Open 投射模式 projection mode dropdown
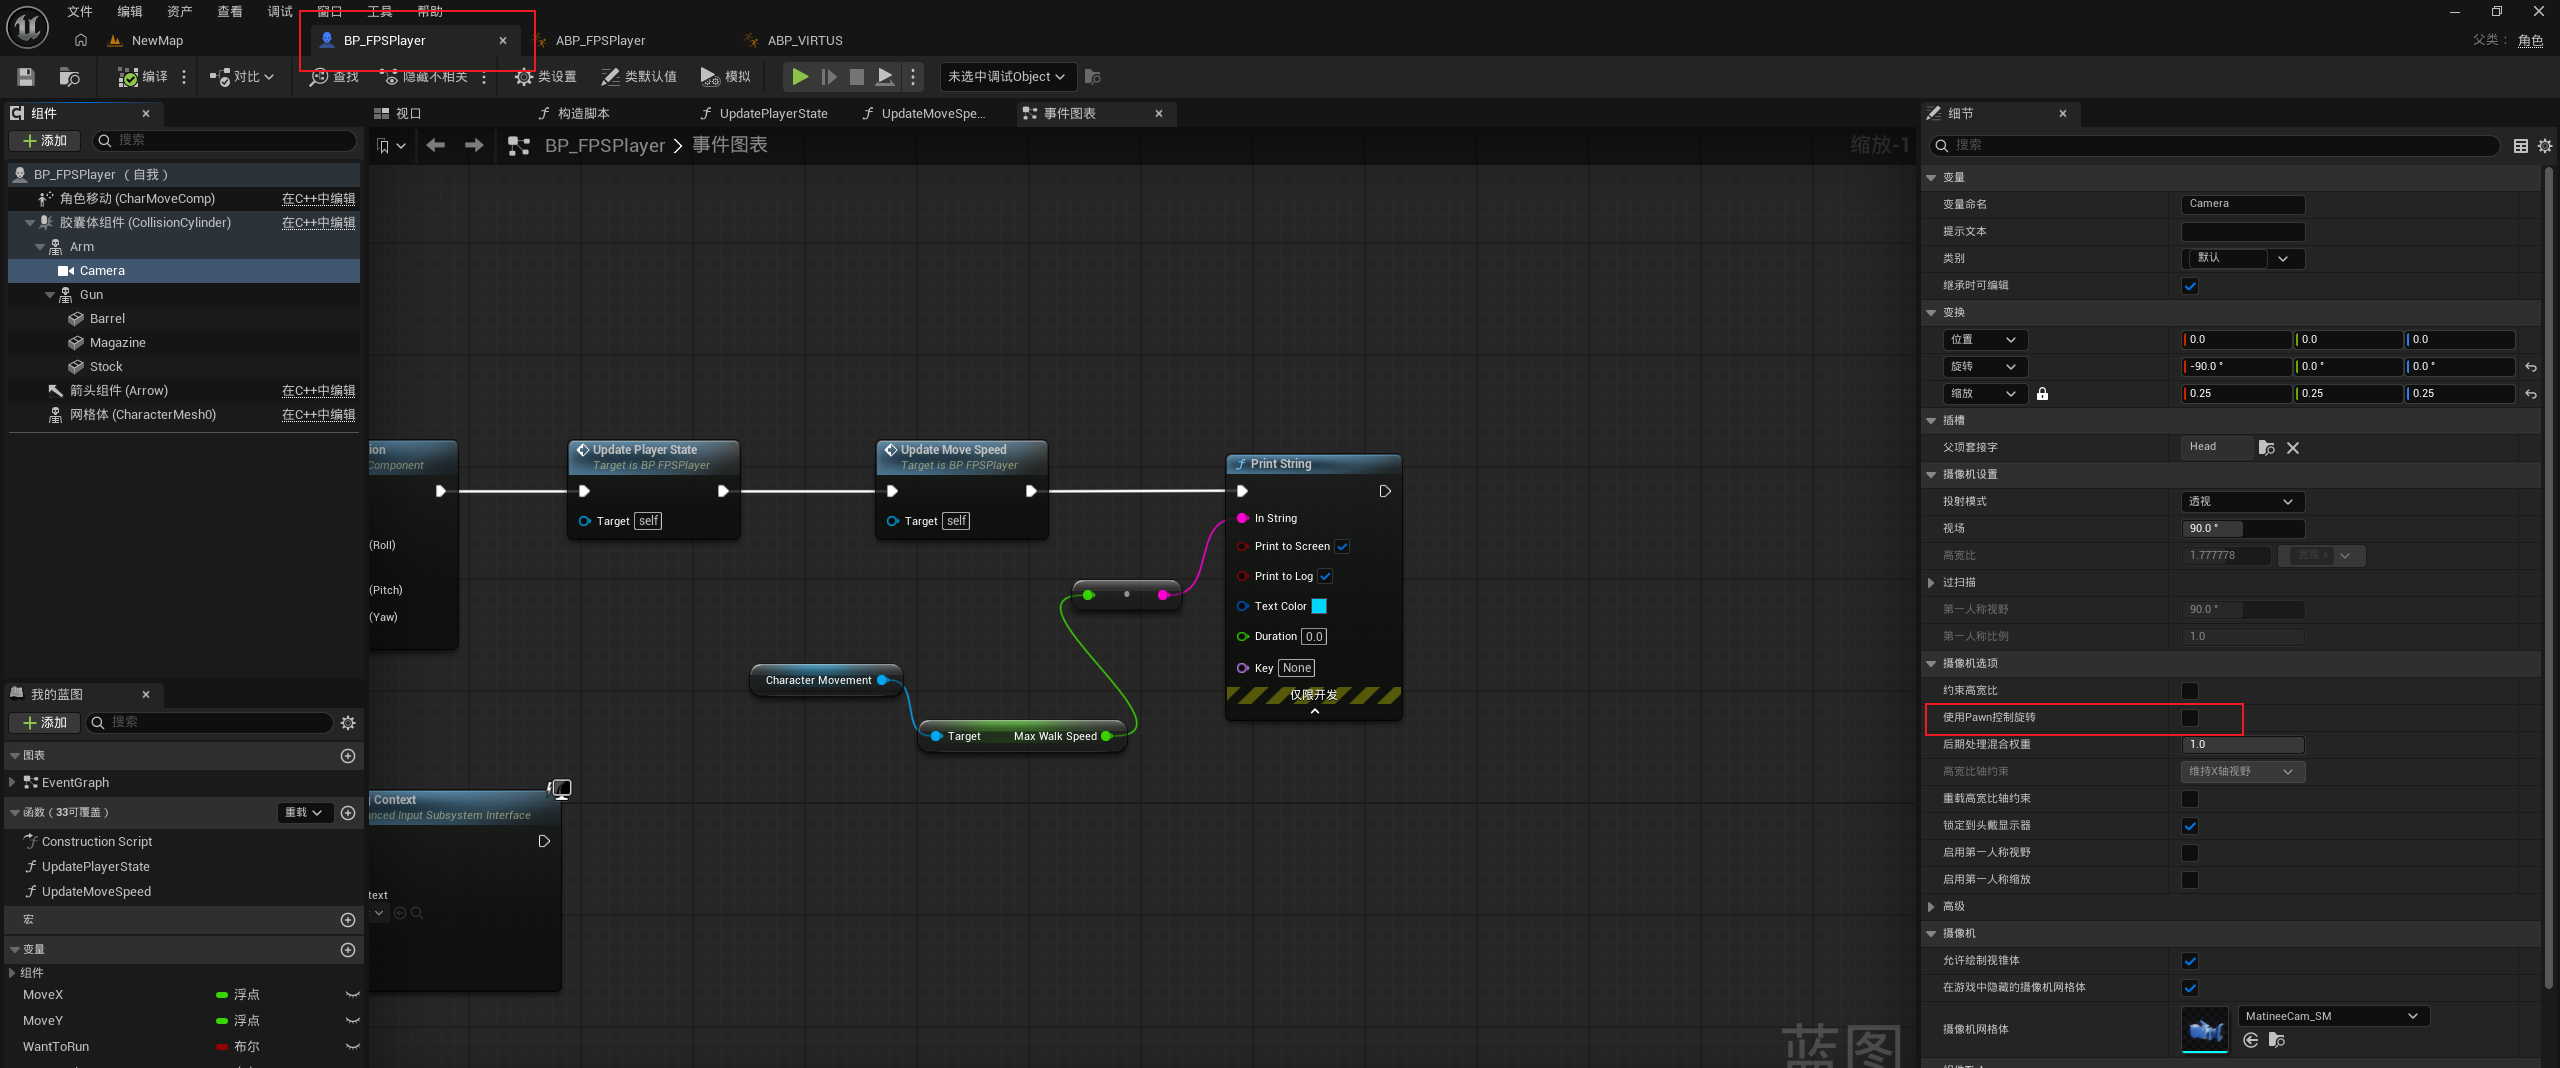Screen dimensions: 2560x1068 point(2243,502)
